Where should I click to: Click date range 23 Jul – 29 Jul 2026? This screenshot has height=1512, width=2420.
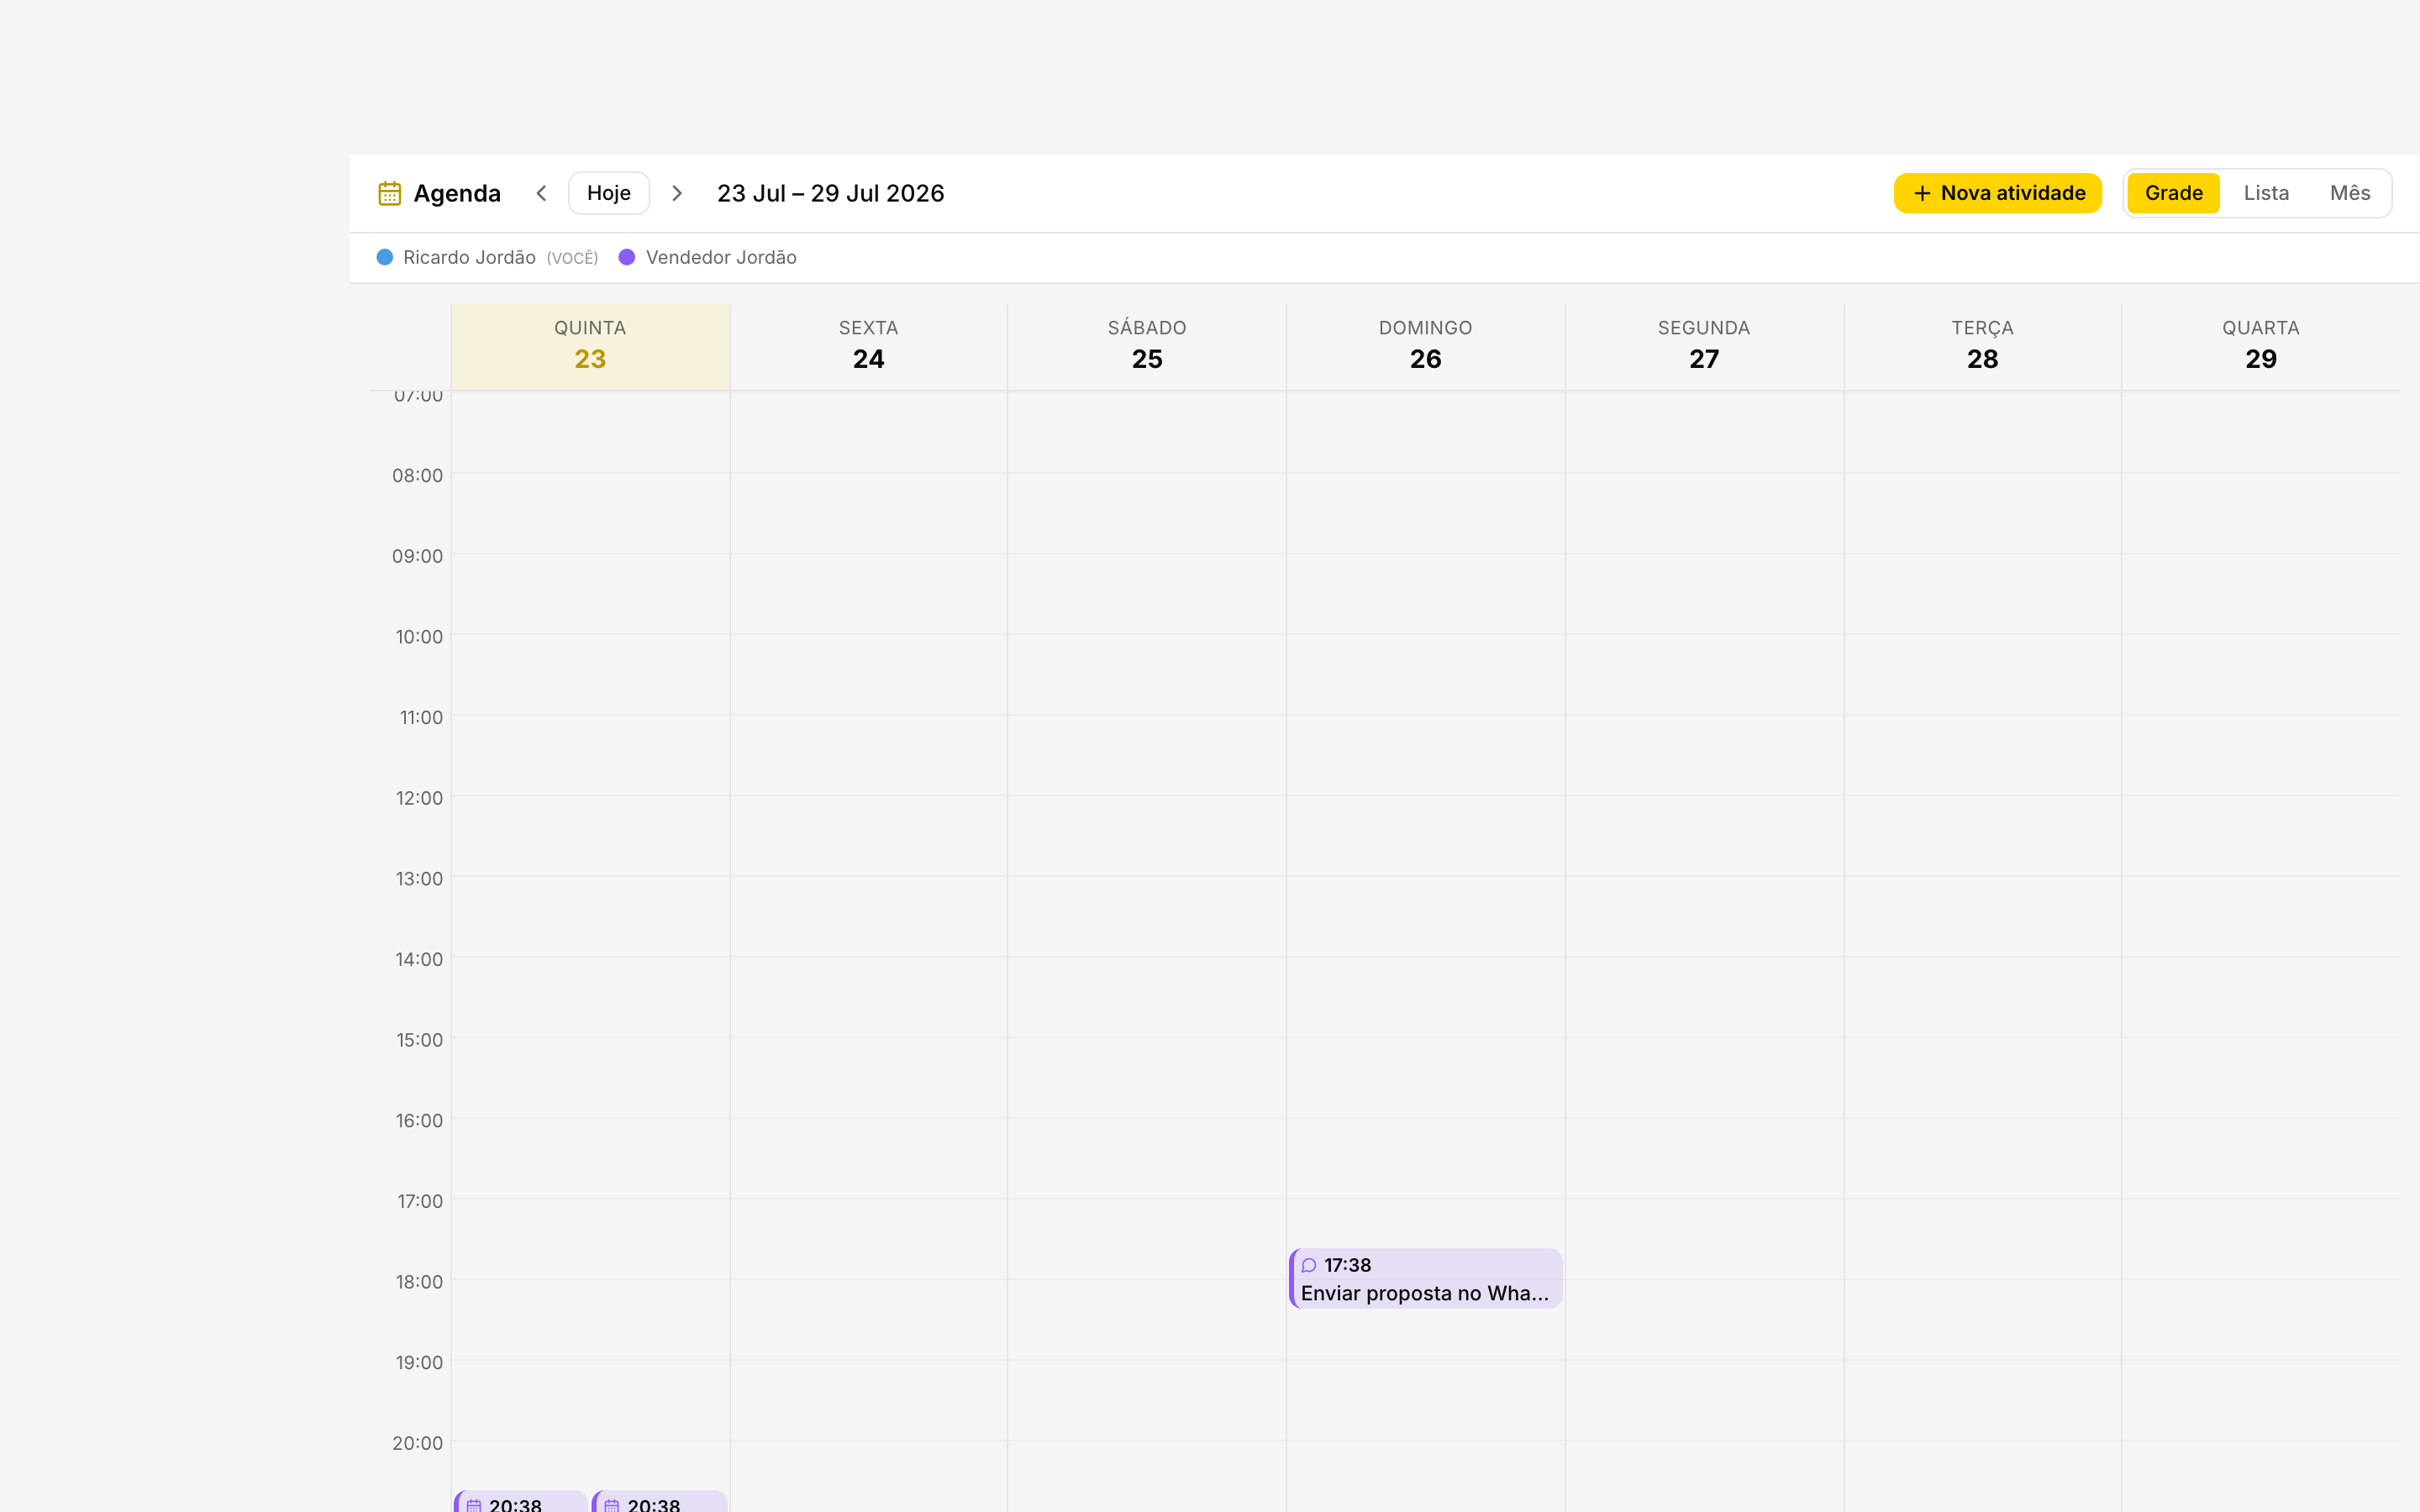pos(830,193)
